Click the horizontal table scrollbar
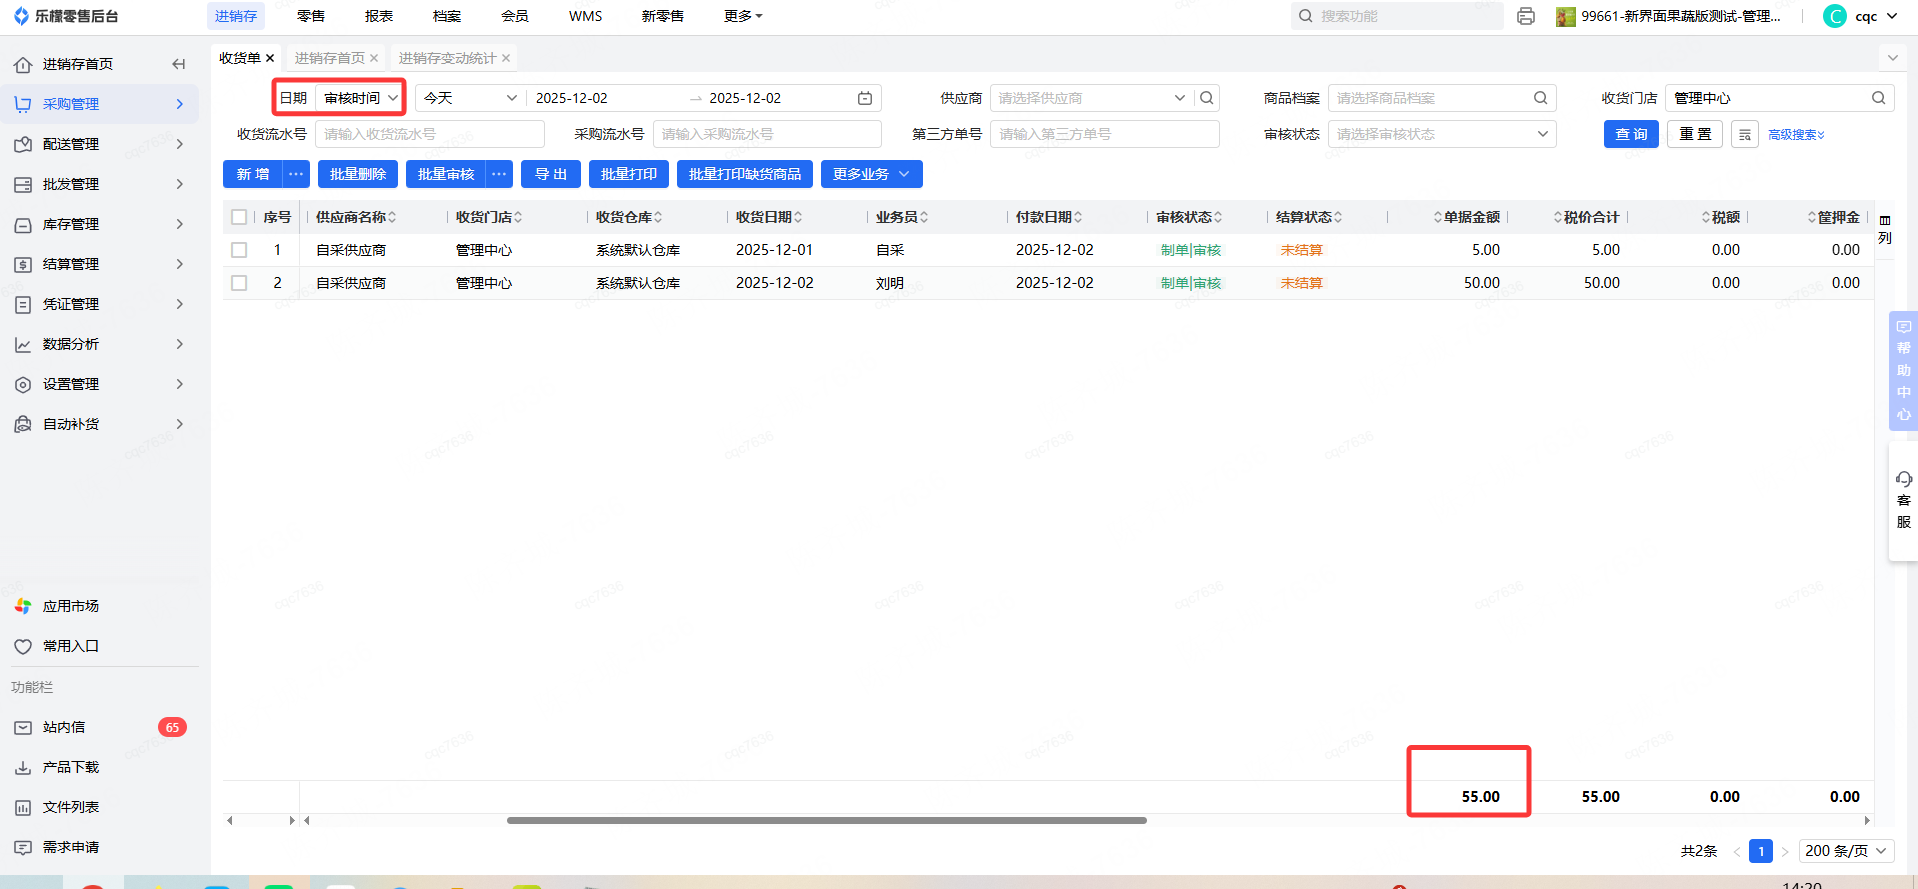 click(826, 820)
